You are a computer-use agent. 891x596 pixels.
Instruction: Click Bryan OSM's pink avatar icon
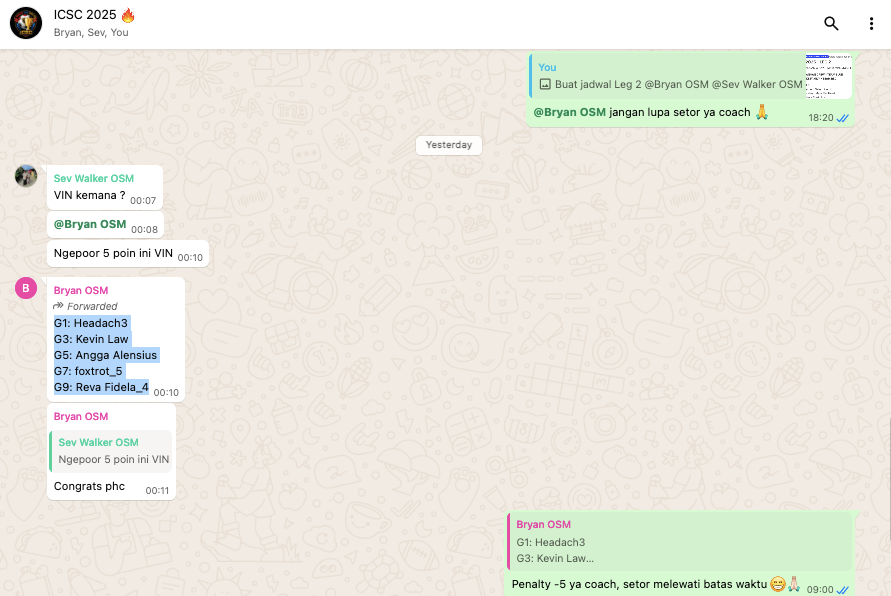[x=26, y=289]
